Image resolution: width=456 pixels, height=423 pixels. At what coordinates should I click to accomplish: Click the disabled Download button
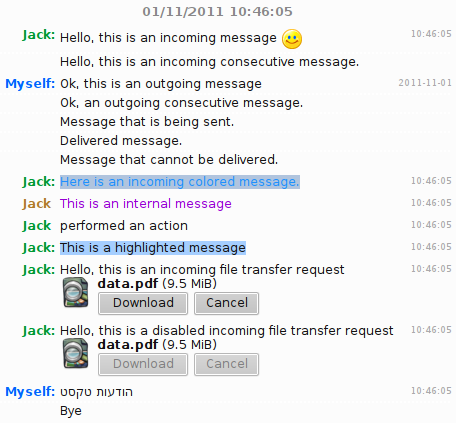(143, 364)
